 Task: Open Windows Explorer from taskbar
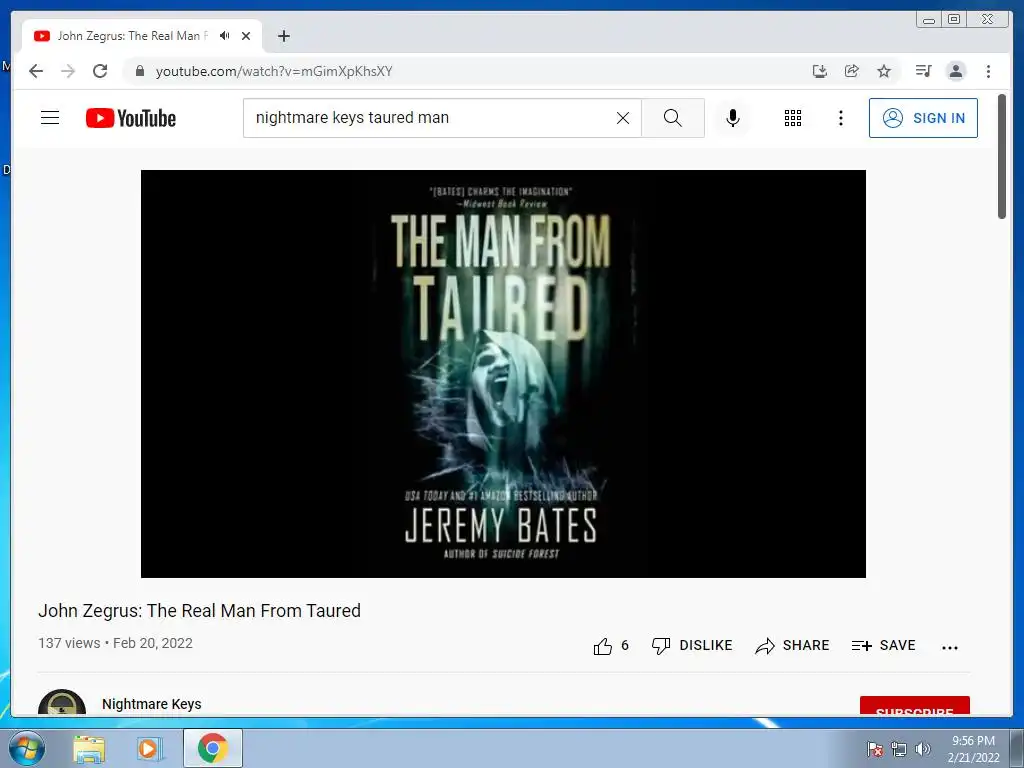(x=89, y=748)
